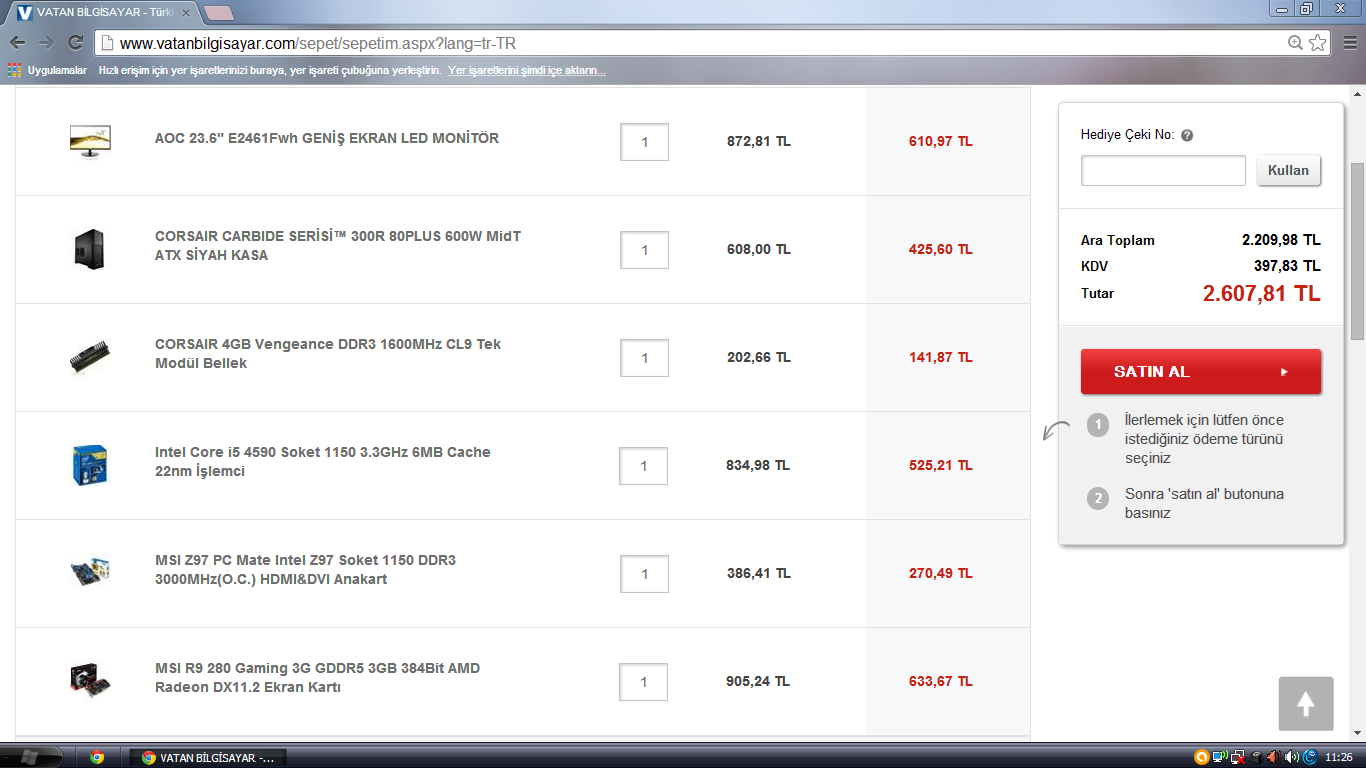Open the MSI Z97 motherboard thumbnail
This screenshot has width=1366, height=768.
pos(90,573)
